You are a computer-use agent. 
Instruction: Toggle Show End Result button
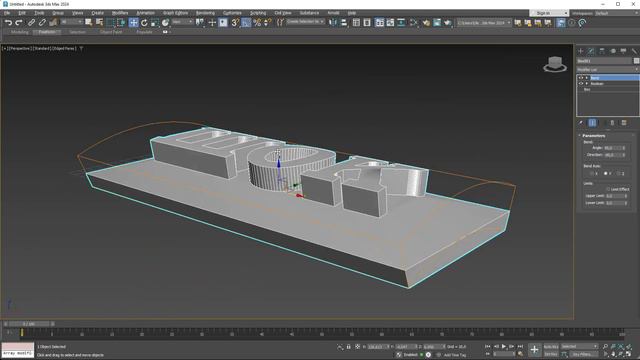(592, 123)
